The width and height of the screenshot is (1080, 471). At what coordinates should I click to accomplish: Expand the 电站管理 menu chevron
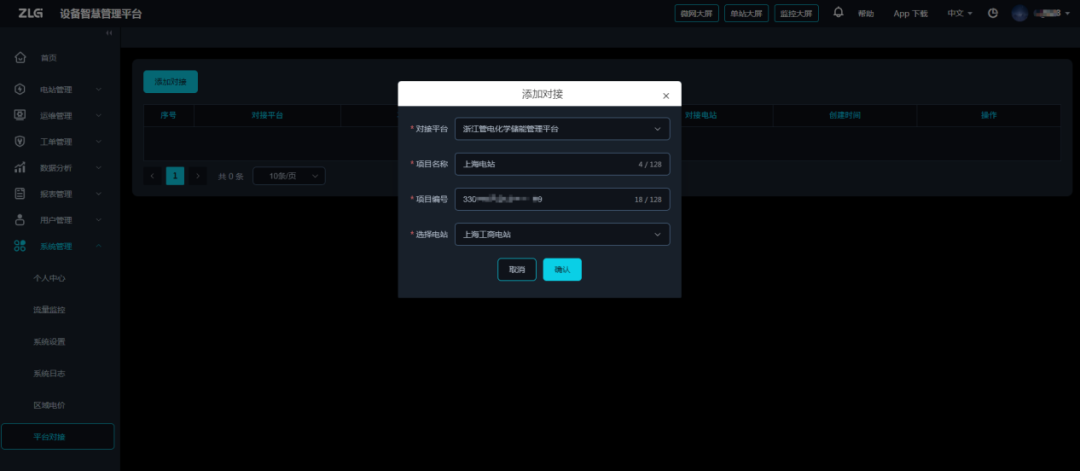click(x=98, y=90)
